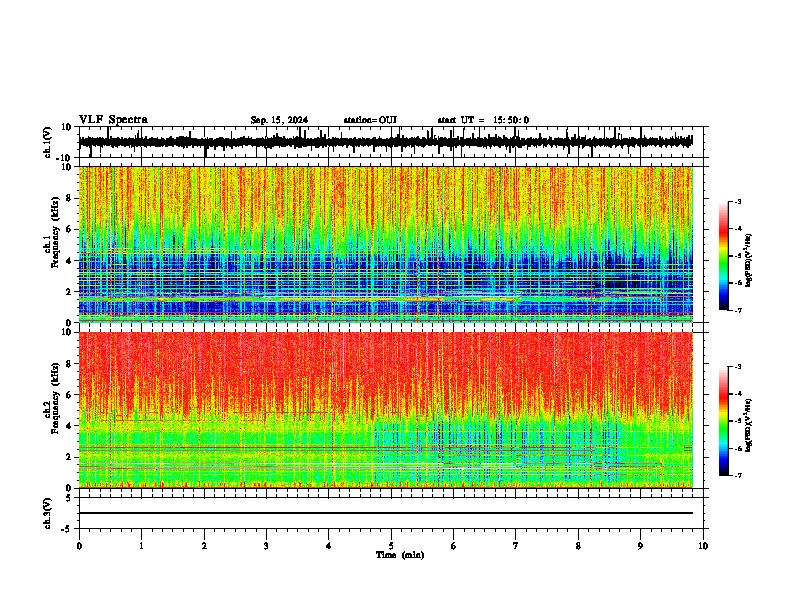Click the "-5" tick on ch.3(V) axis
Viewport: 792px width, 612px height.
(67, 529)
